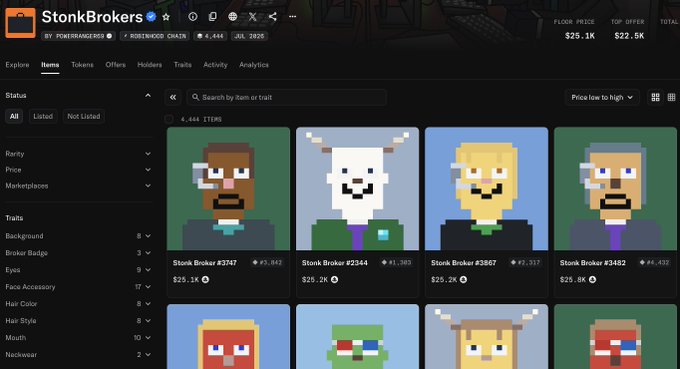
Task: Open the Tokens tab
Action: (82, 65)
